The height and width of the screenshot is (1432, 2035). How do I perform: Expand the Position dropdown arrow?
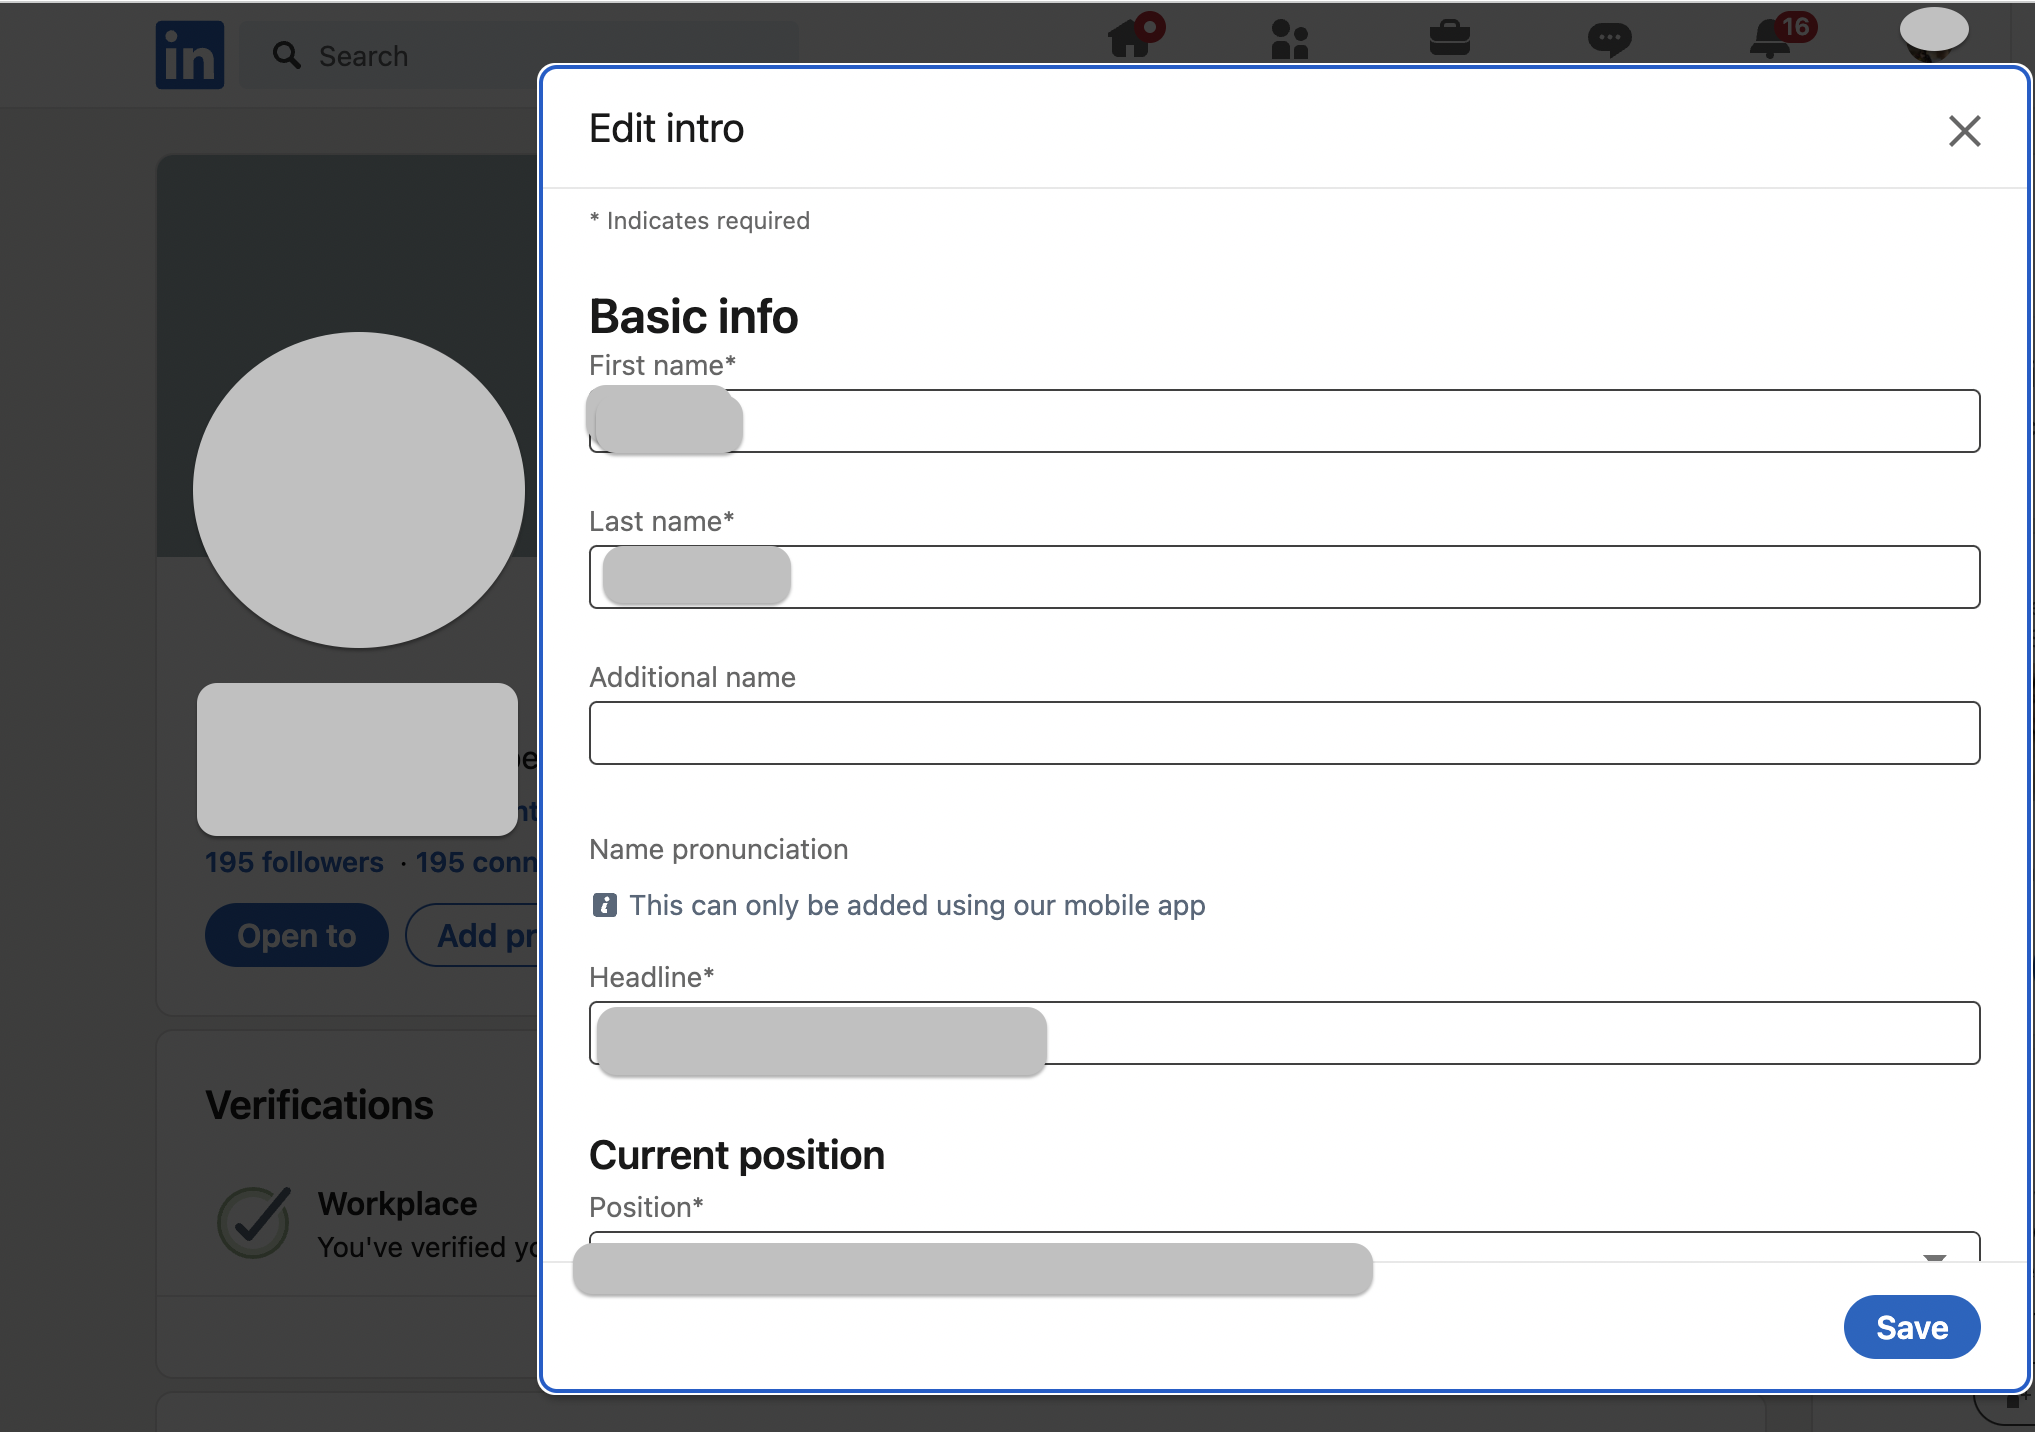[x=1934, y=1256]
